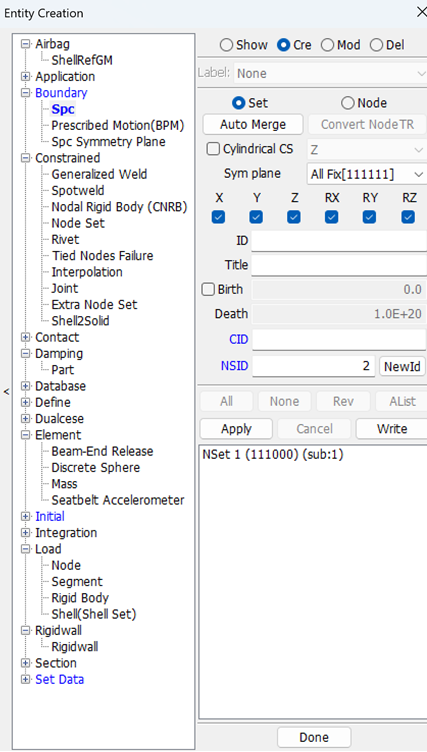This screenshot has height=752, width=427.
Task: Collapse the Rigidwall tree node
Action: tap(25, 631)
